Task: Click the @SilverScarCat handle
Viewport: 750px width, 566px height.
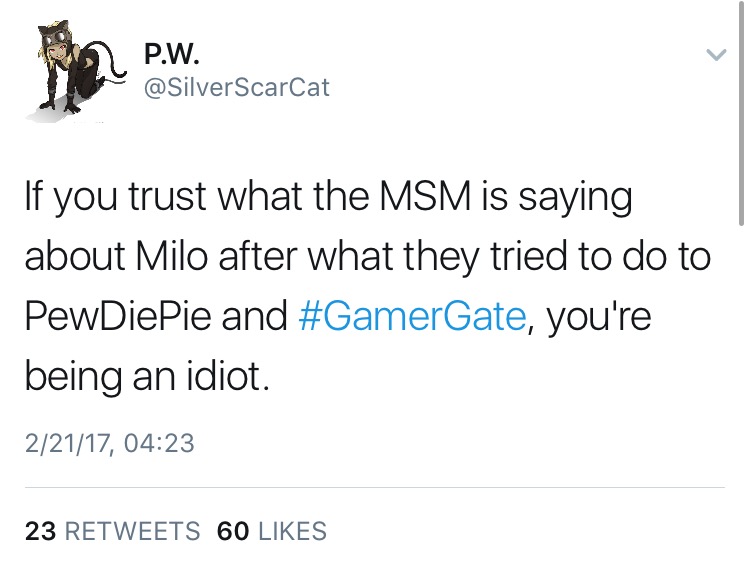Action: point(237,88)
